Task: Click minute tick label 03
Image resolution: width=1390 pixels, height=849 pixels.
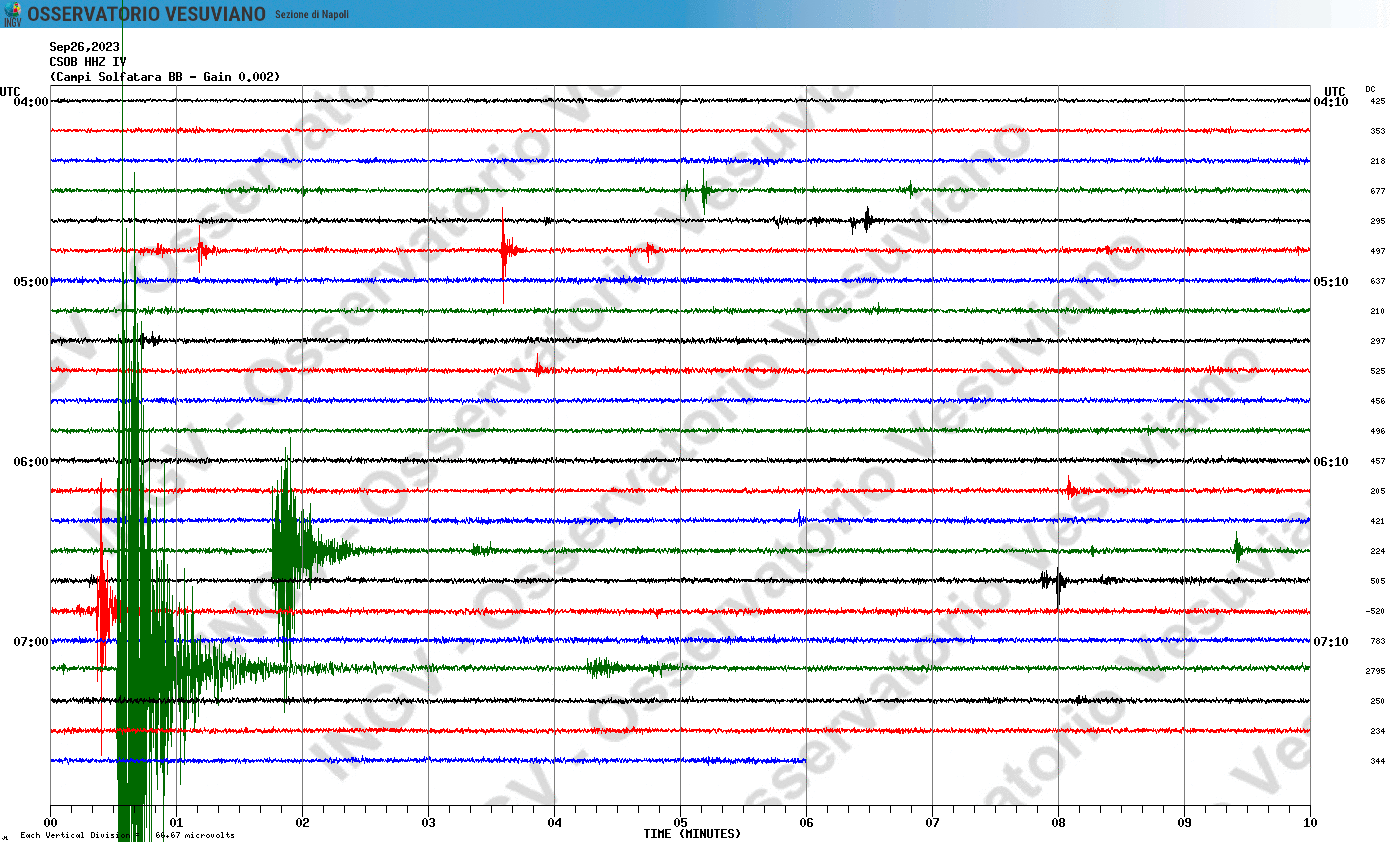Action: (428, 823)
